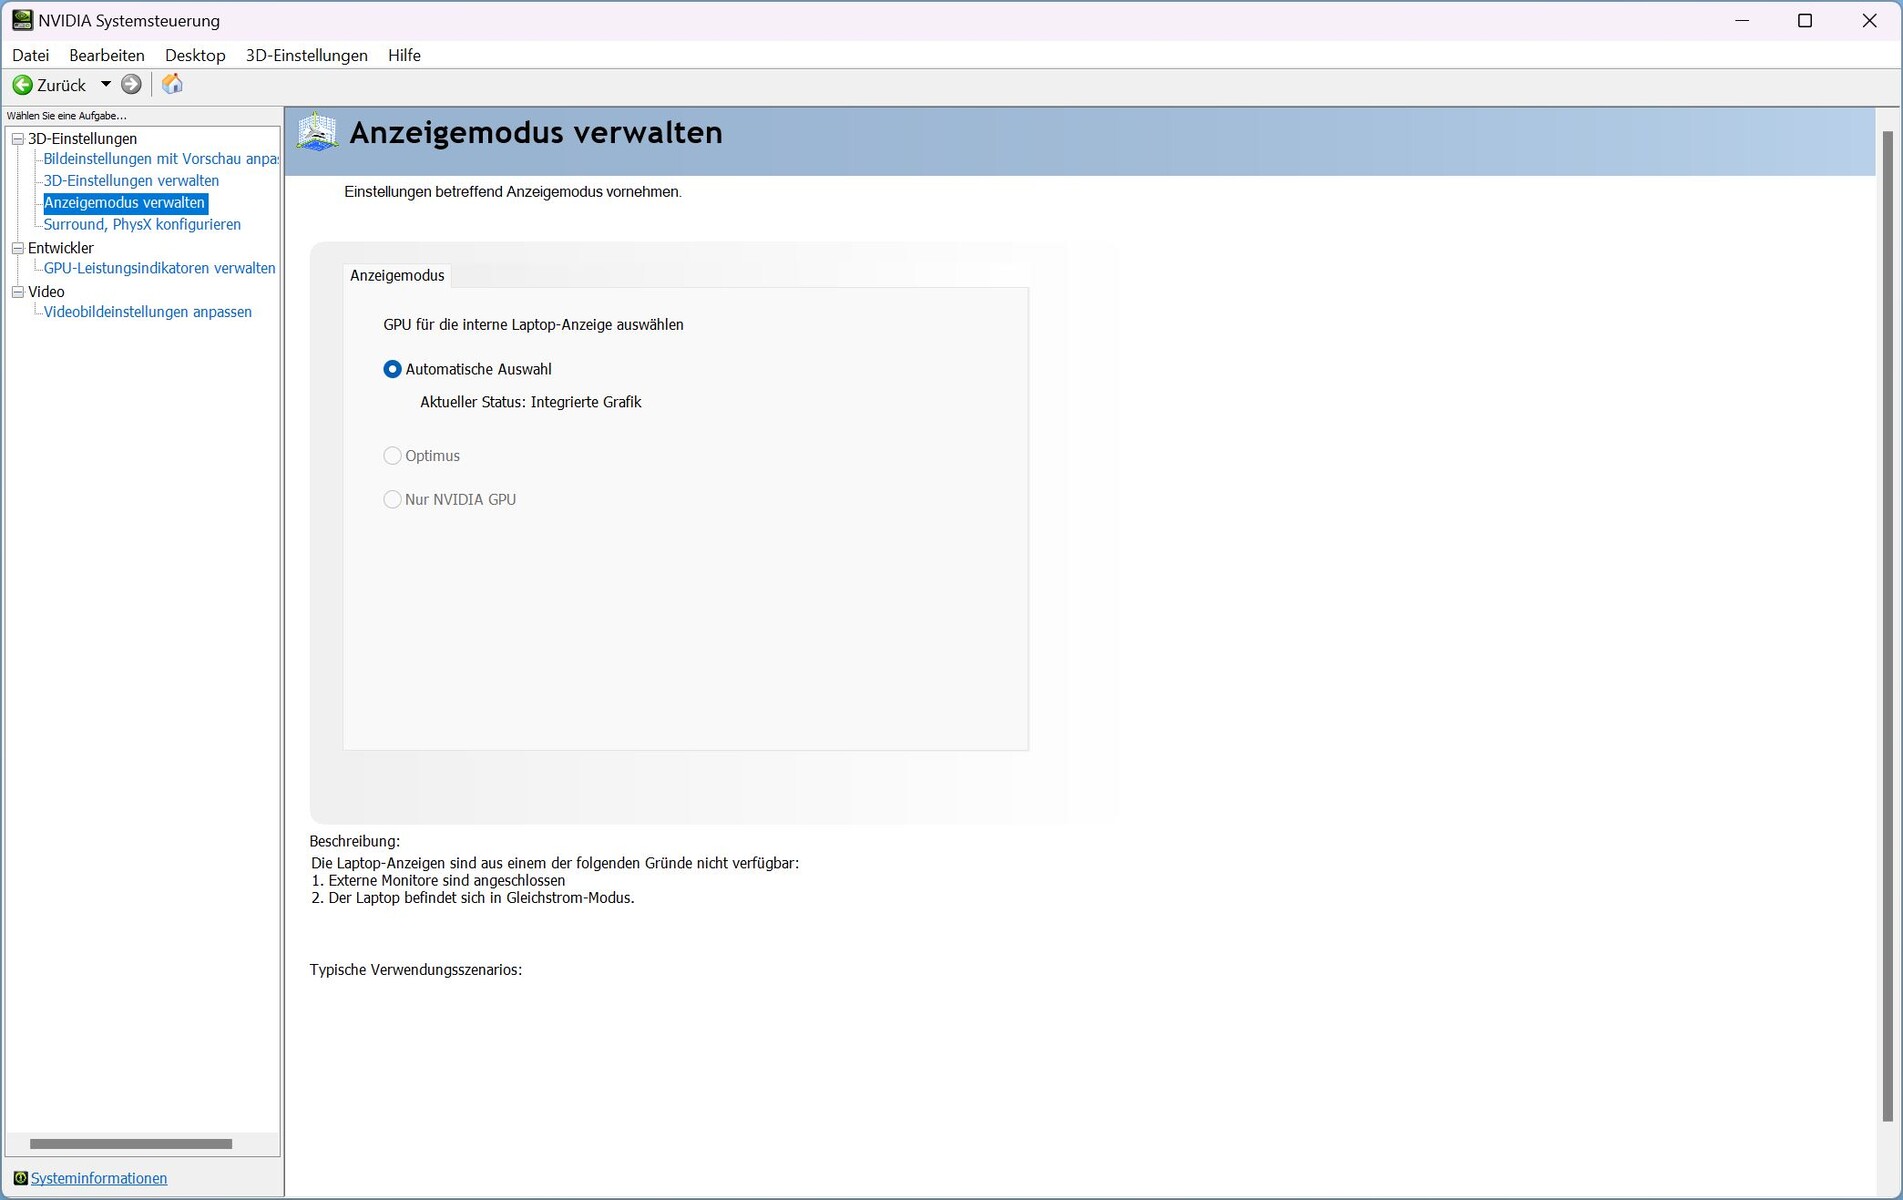Collapse the Video tree node
This screenshot has width=1903, height=1200.
pos(17,292)
